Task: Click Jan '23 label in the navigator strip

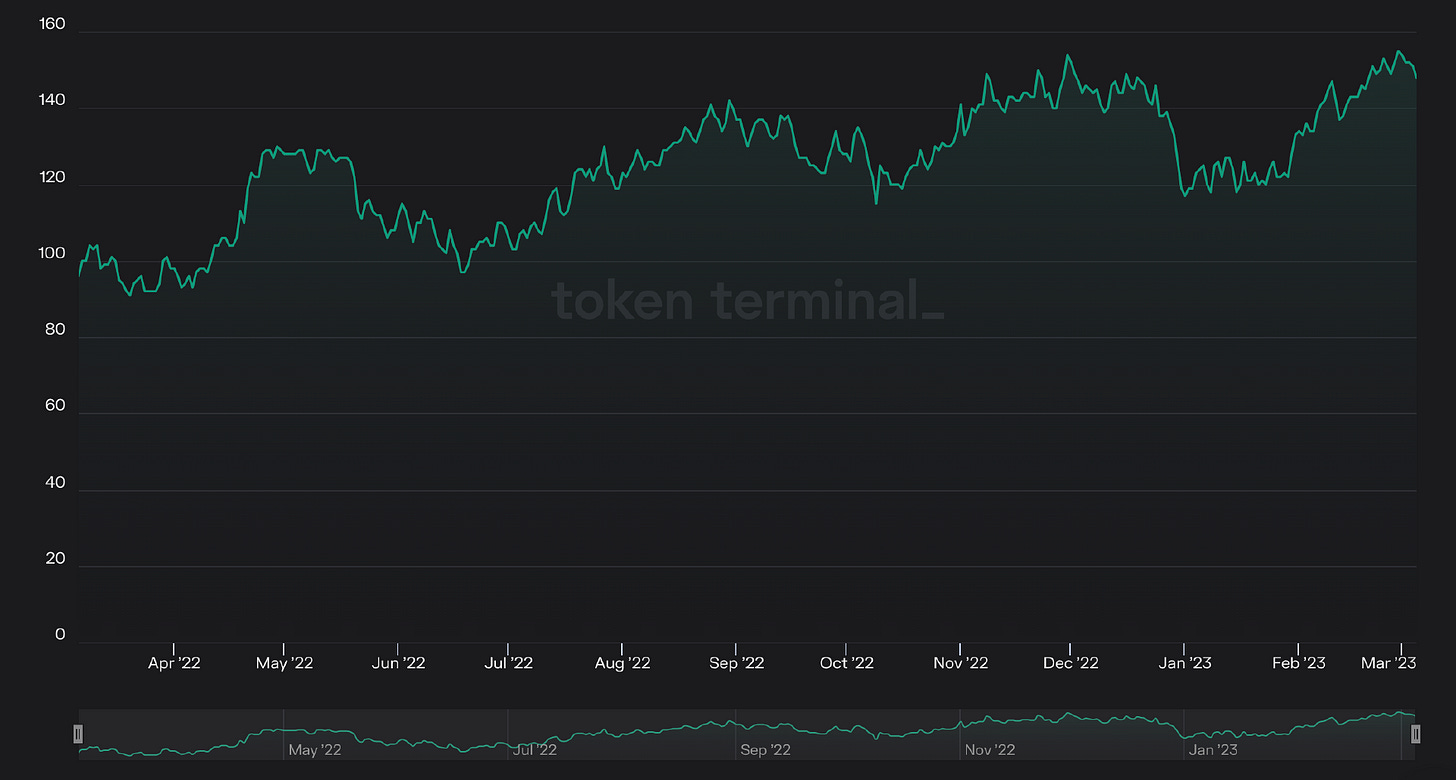Action: (1213, 750)
